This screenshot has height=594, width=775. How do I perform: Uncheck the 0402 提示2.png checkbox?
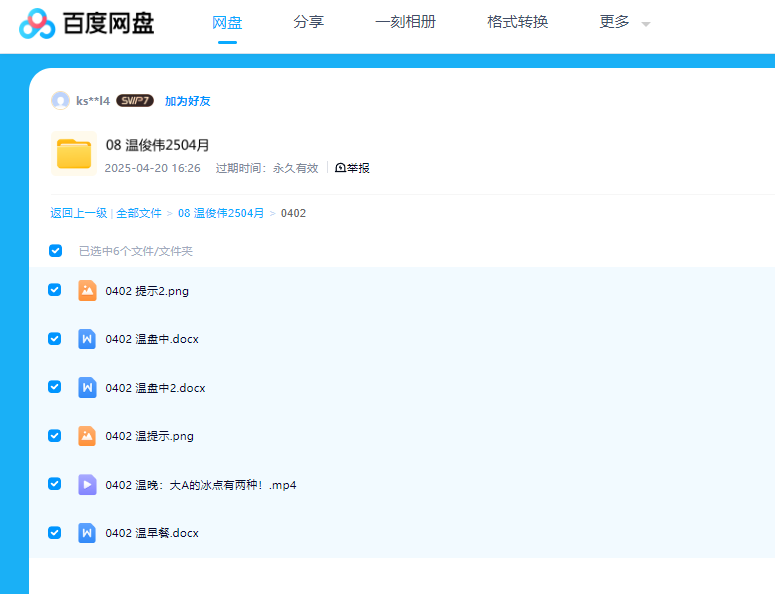pos(55,290)
